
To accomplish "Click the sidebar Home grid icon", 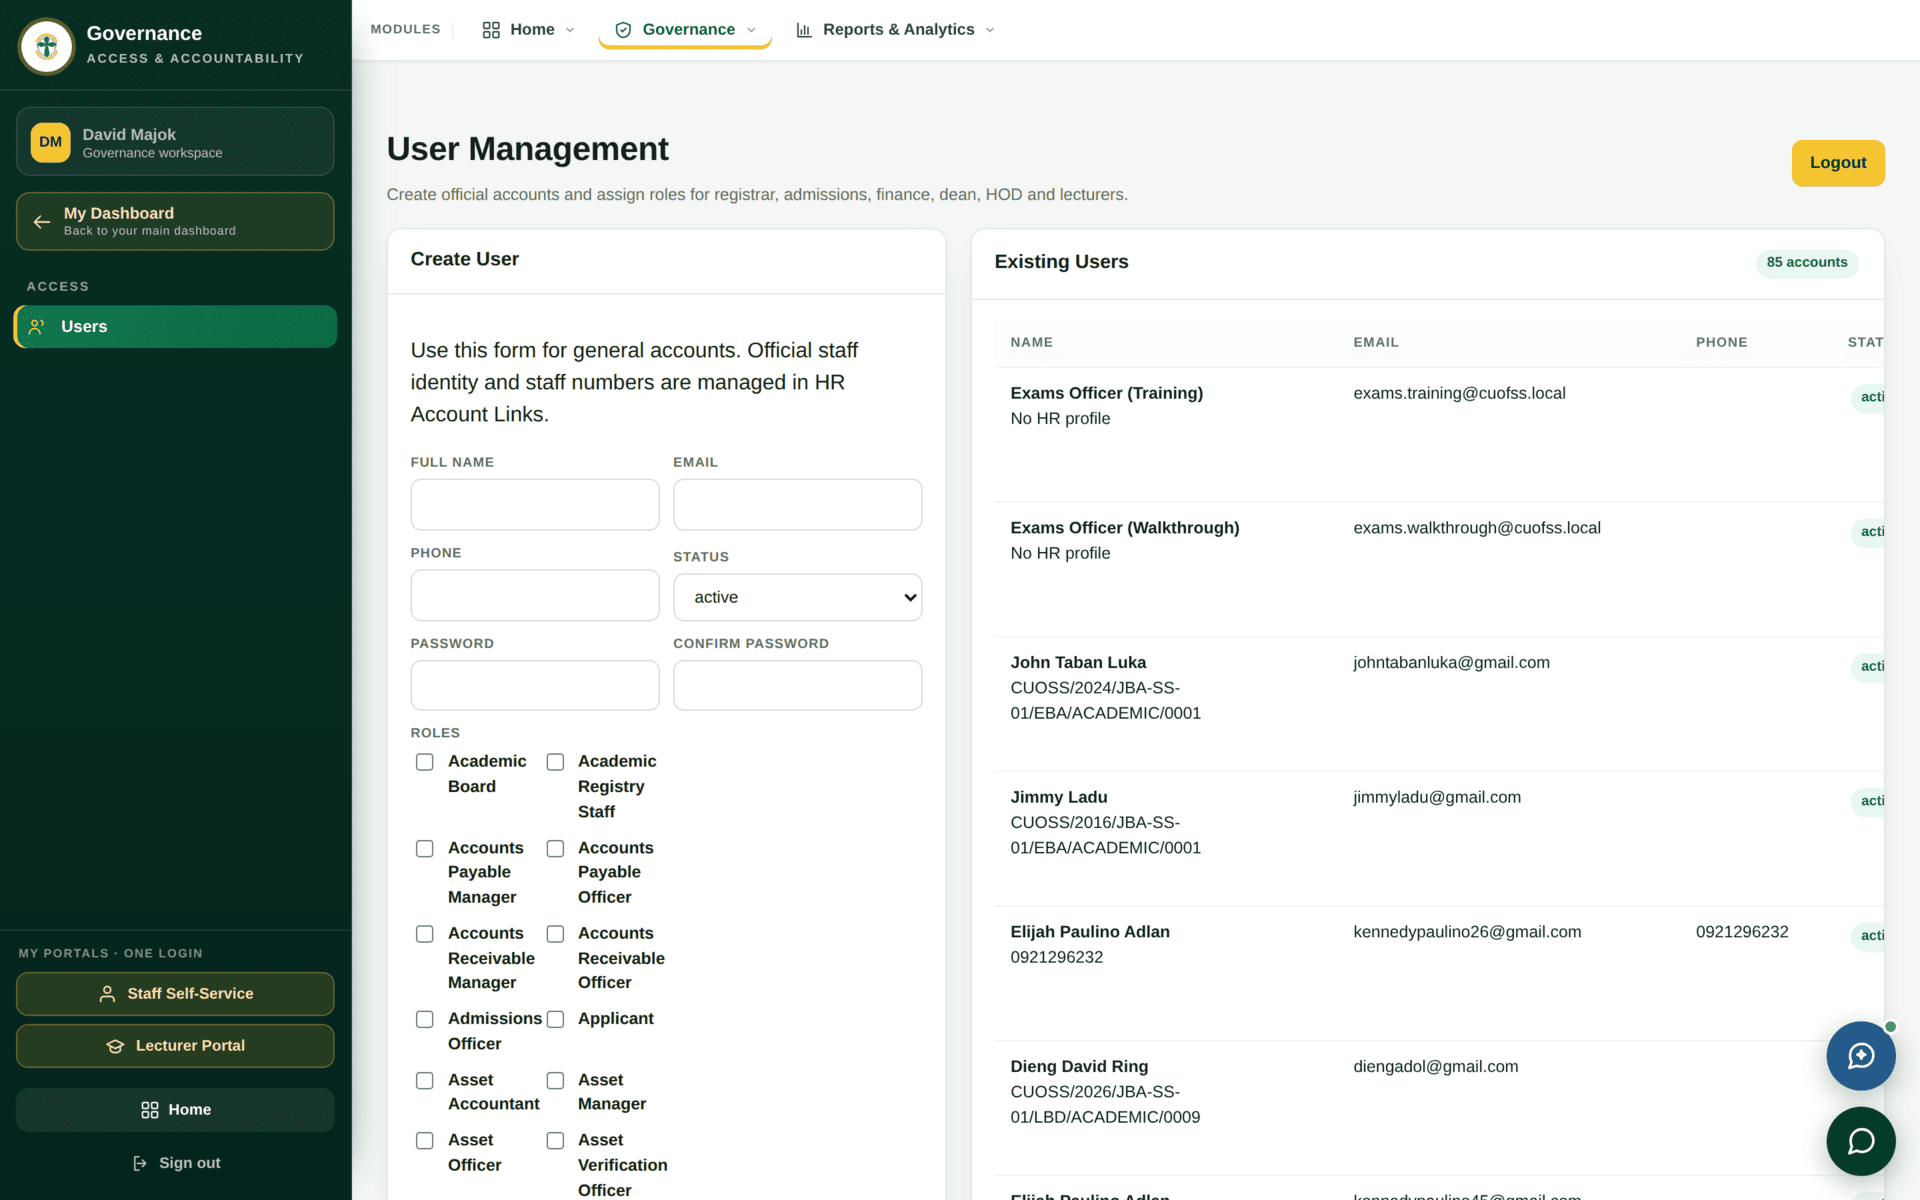I will [150, 1110].
